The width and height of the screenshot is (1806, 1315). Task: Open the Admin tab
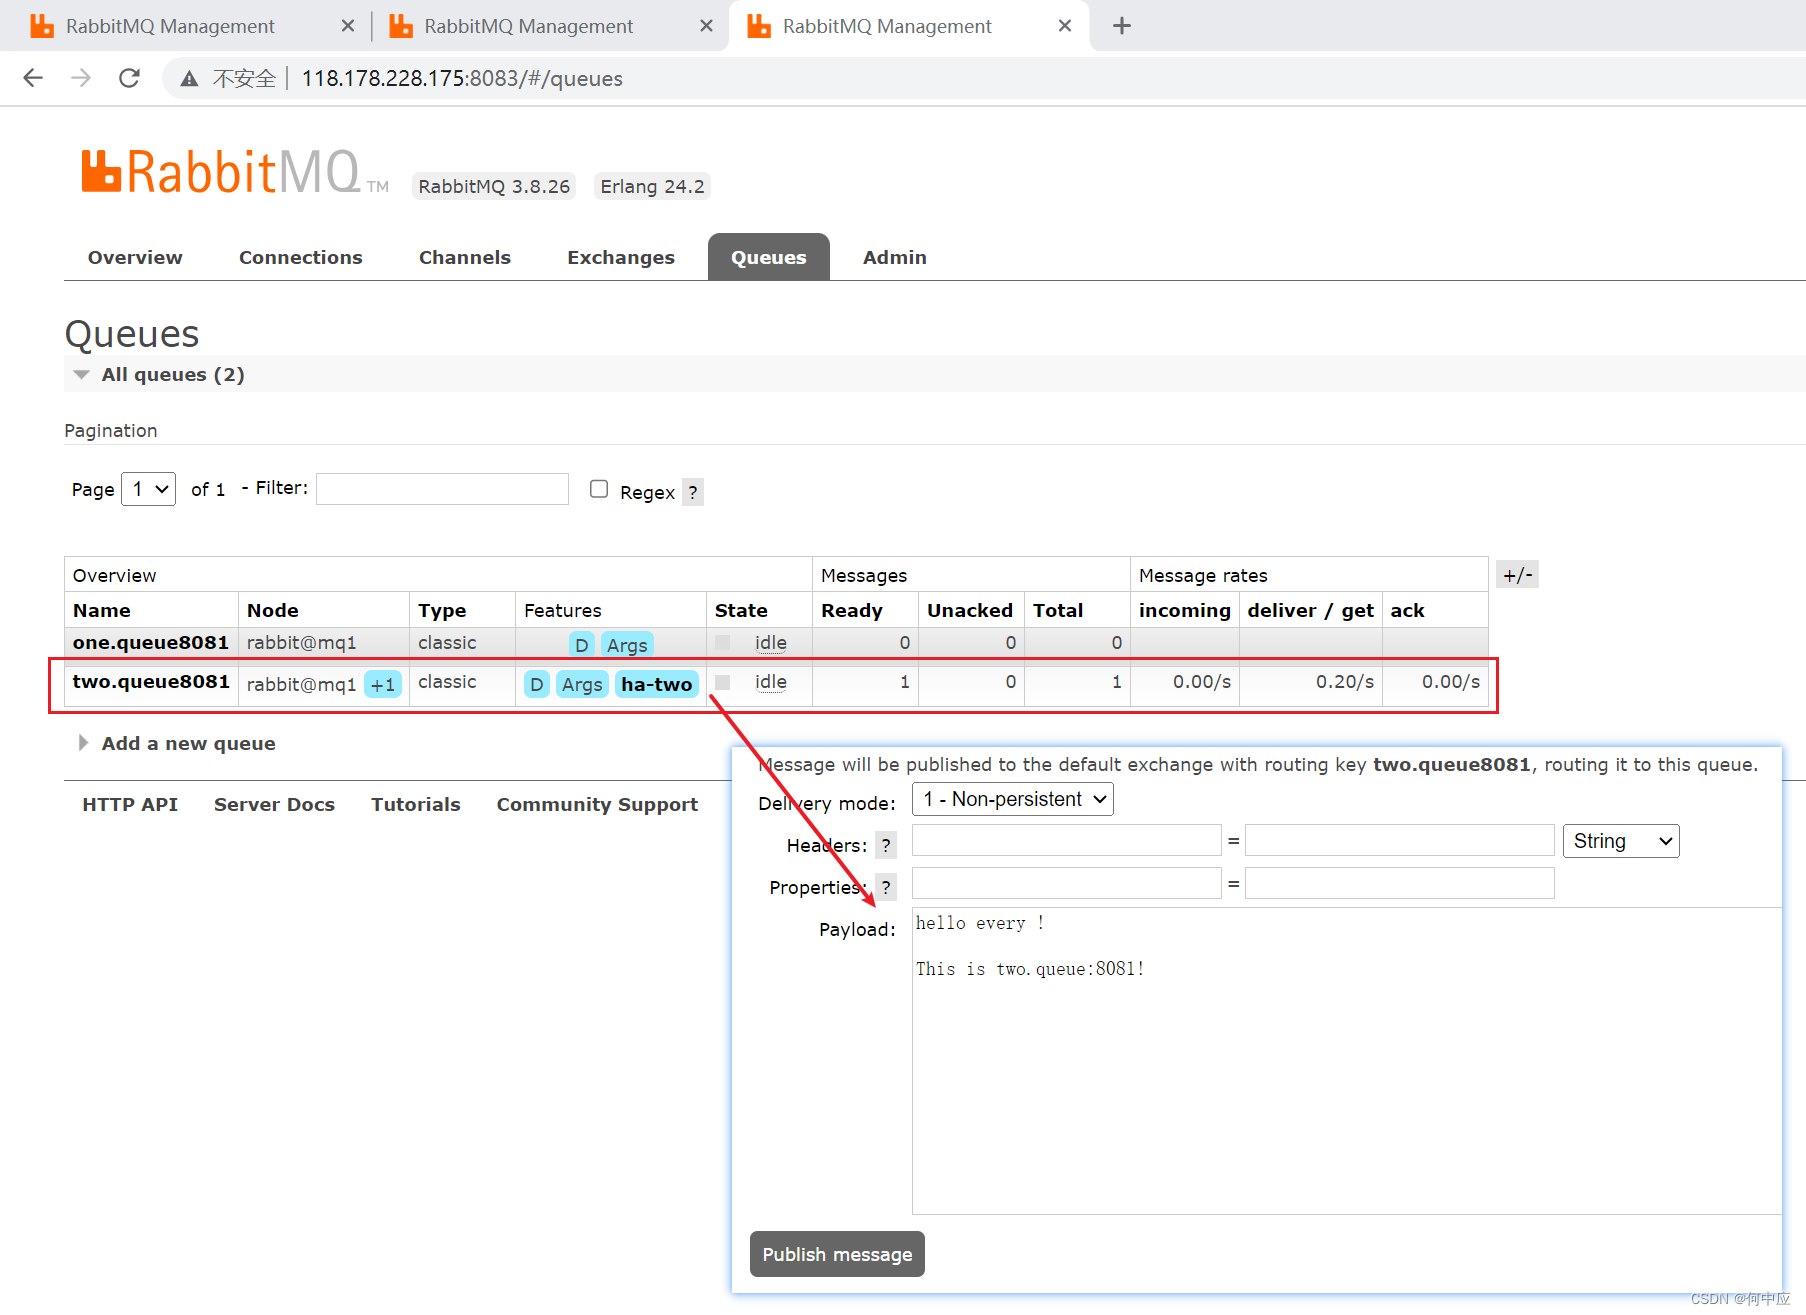click(895, 257)
